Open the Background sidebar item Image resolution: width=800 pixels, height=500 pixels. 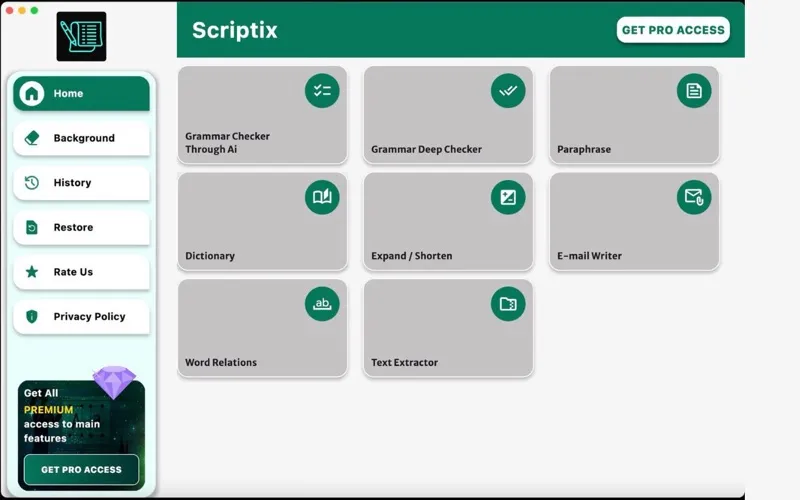point(82,138)
